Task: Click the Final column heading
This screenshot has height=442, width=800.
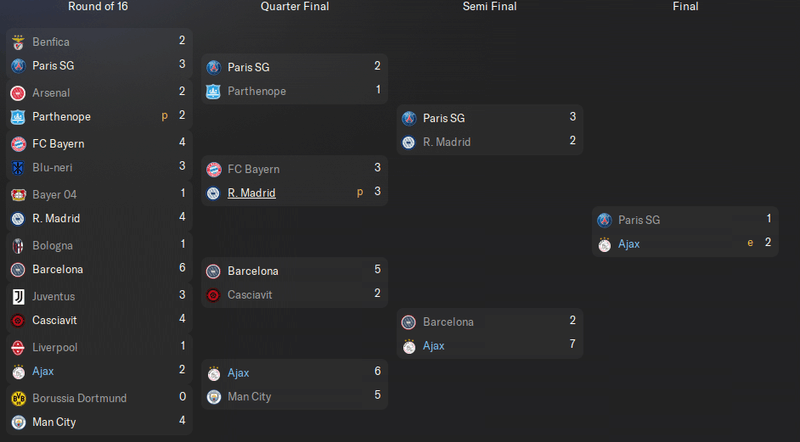Action: pyautogui.click(x=685, y=6)
